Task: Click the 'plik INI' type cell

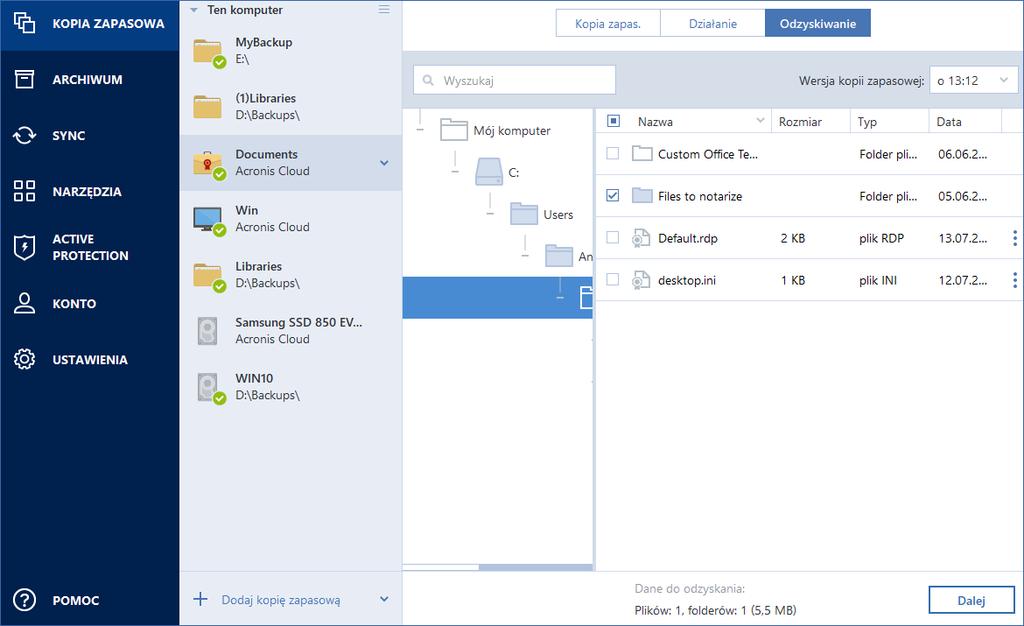Action: [878, 280]
